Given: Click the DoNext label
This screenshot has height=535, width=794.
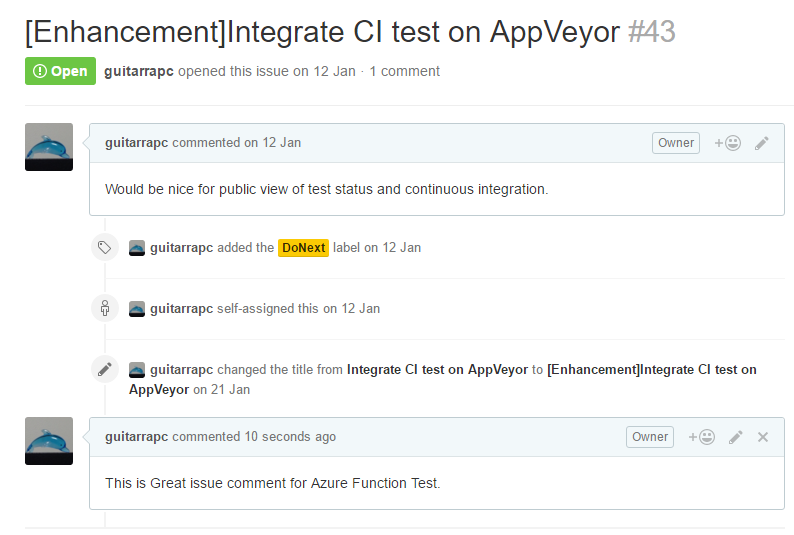Looking at the screenshot, I should pyautogui.click(x=303, y=248).
